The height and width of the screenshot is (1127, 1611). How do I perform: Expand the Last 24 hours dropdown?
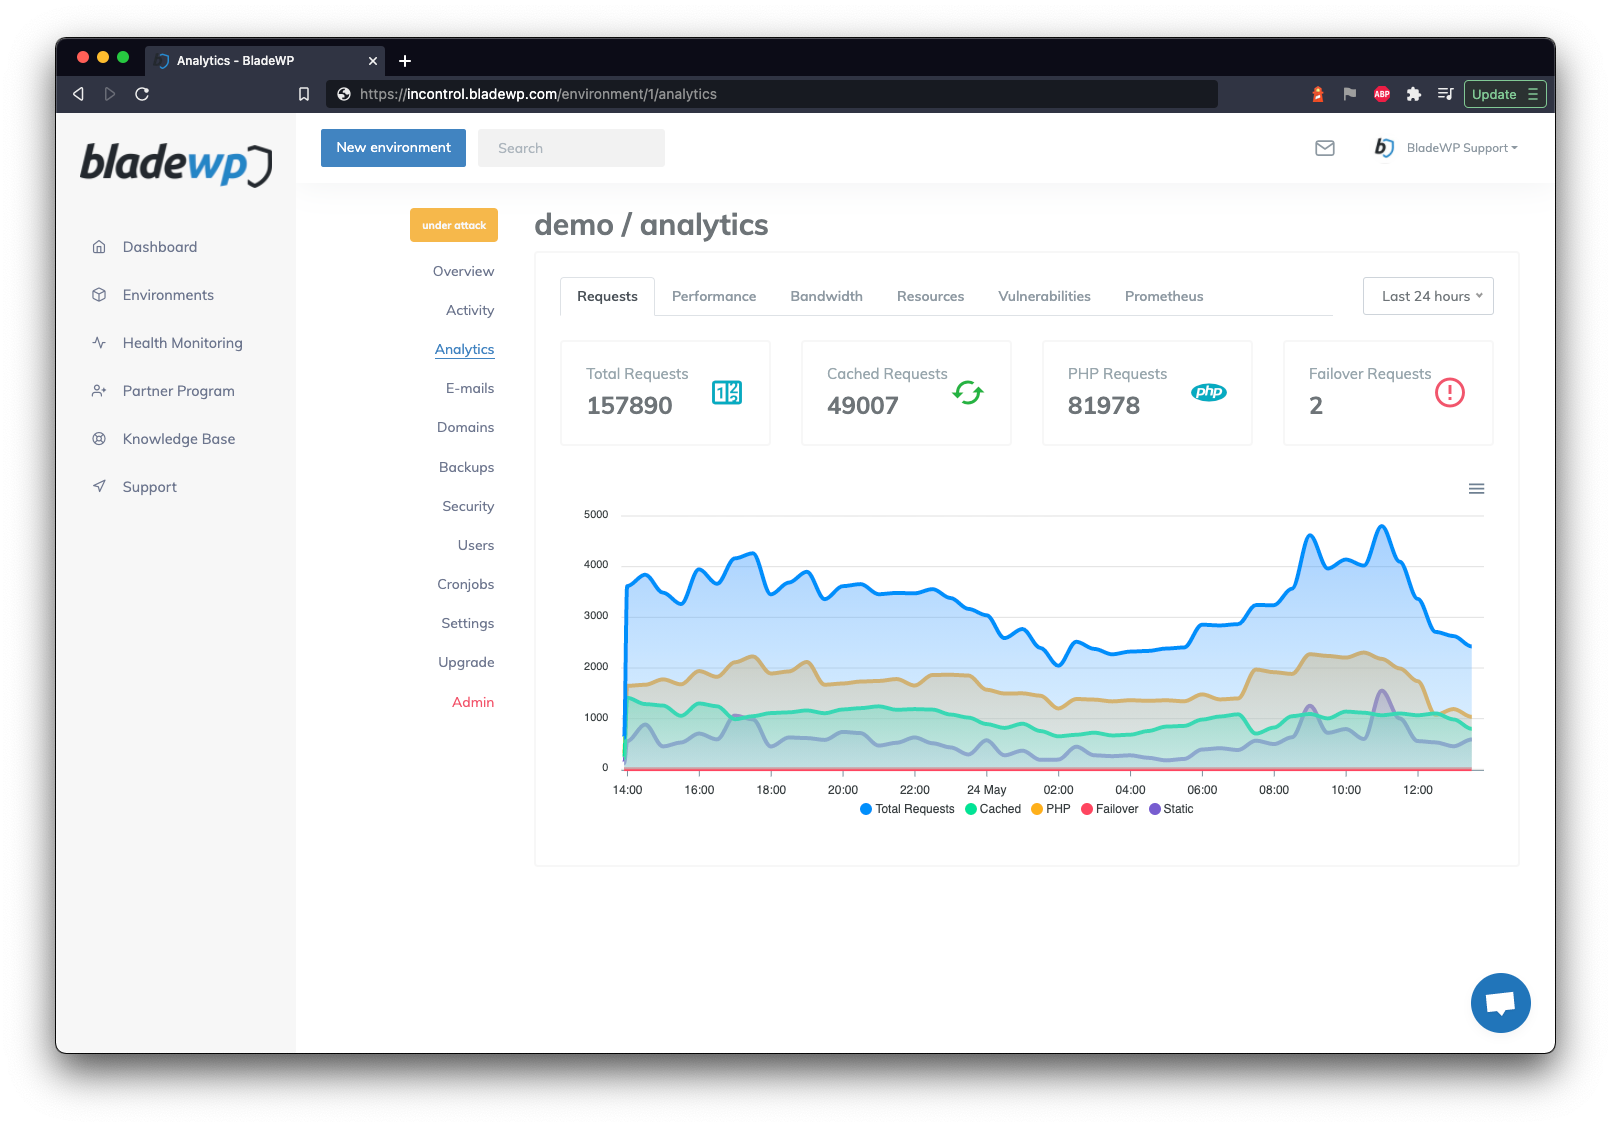coord(1427,296)
